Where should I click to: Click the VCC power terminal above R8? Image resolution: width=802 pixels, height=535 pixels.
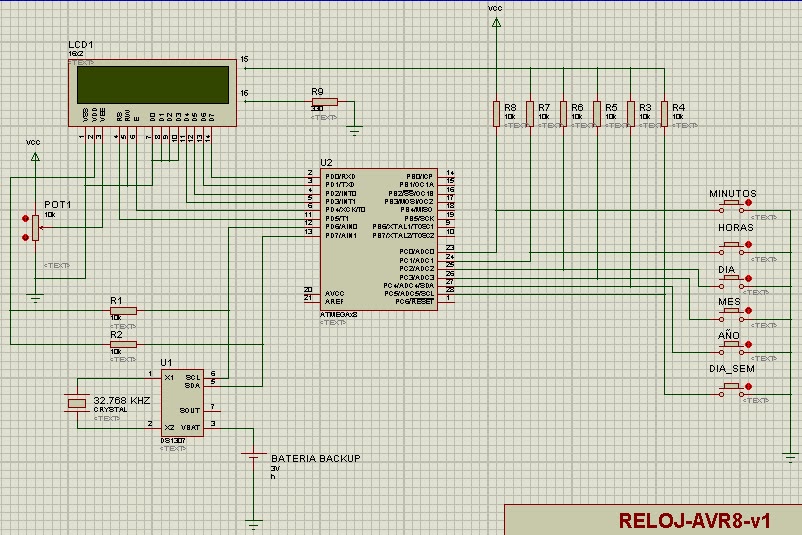pyautogui.click(x=496, y=23)
